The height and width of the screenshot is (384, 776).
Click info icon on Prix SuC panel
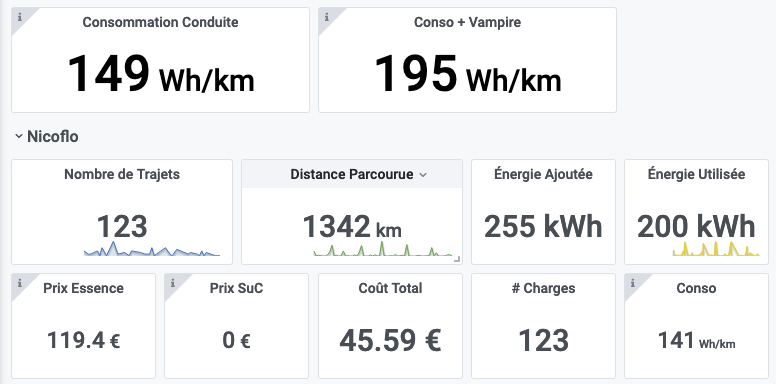tap(173, 284)
